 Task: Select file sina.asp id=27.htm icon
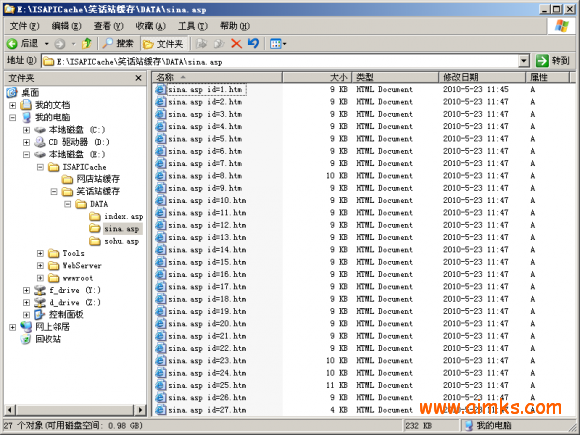[x=161, y=410]
